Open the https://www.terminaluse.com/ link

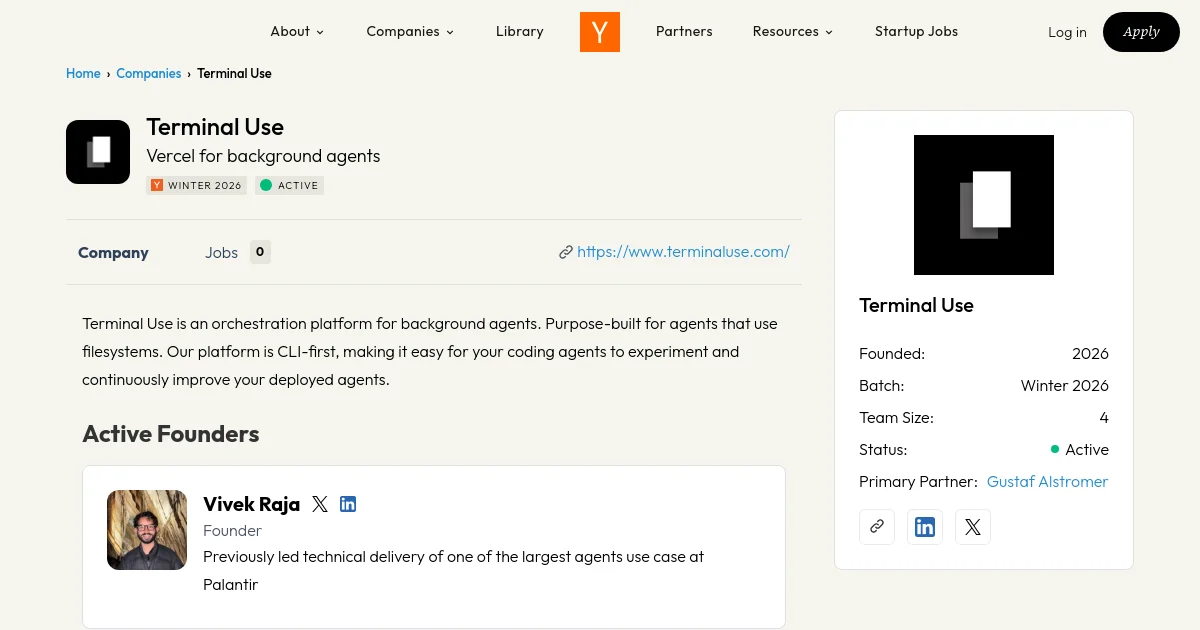(683, 252)
